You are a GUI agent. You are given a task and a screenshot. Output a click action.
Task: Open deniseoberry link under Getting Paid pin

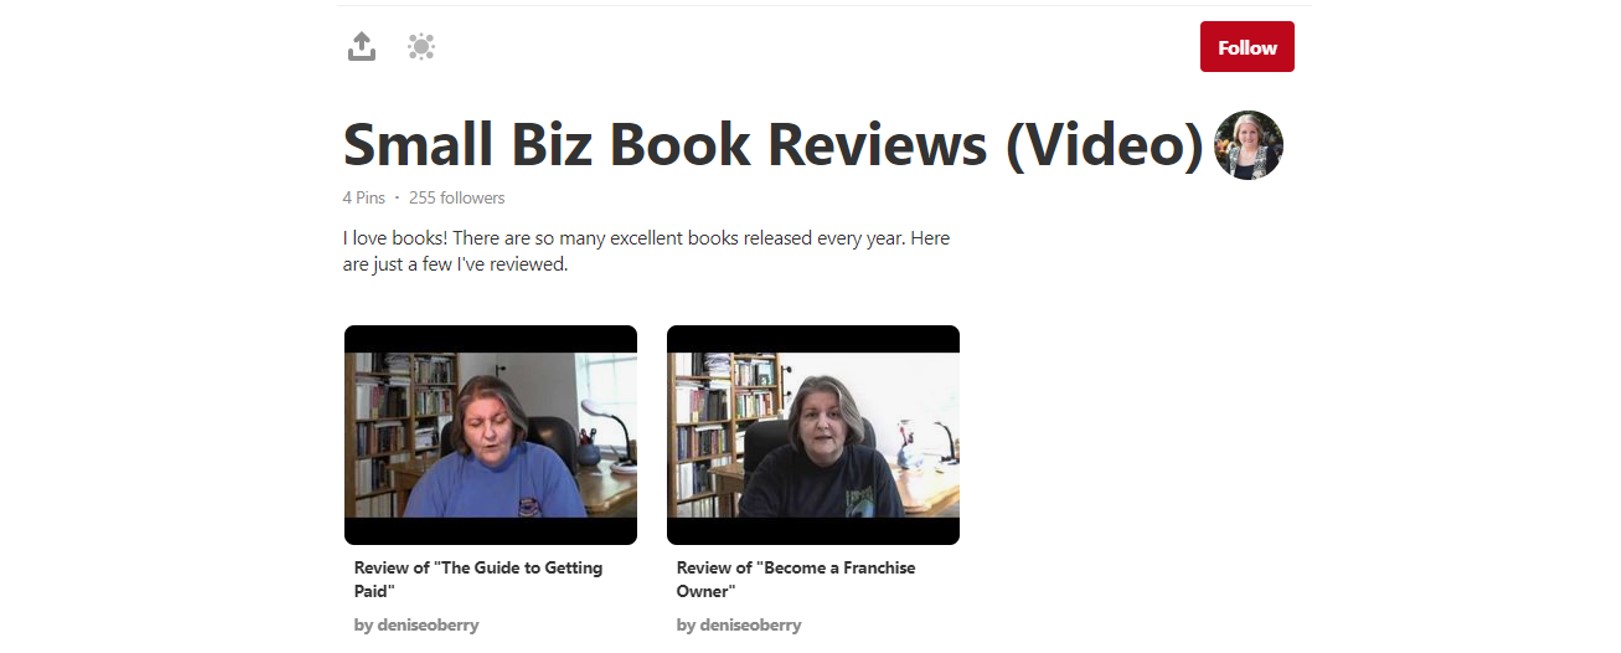coord(416,625)
